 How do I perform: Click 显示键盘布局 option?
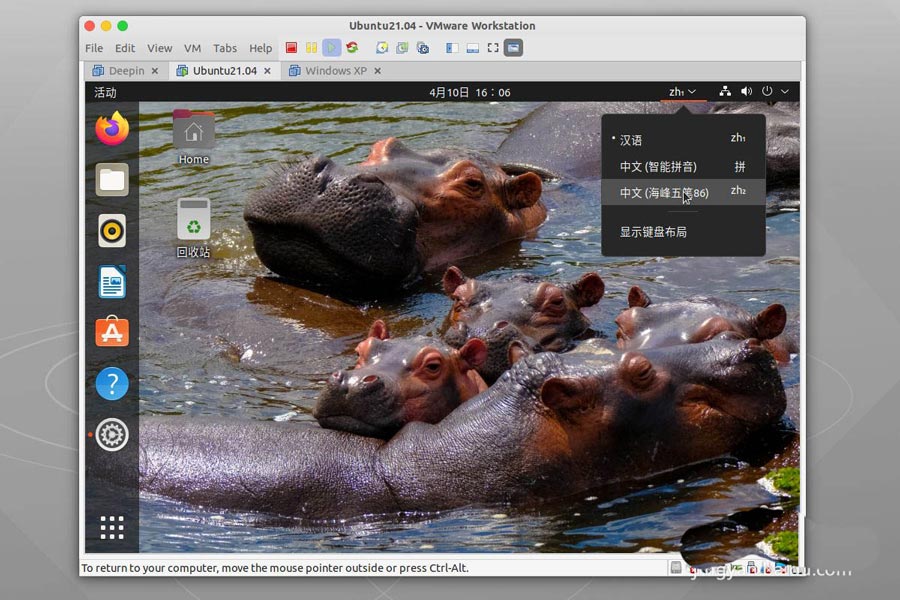[x=653, y=232]
